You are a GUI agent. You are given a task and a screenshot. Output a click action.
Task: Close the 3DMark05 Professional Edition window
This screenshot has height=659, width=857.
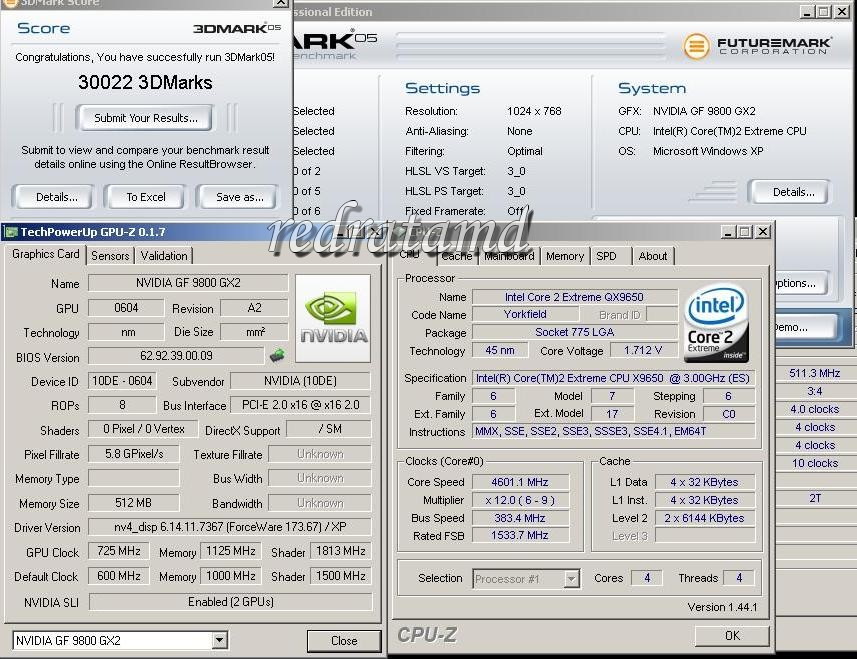coord(842,11)
